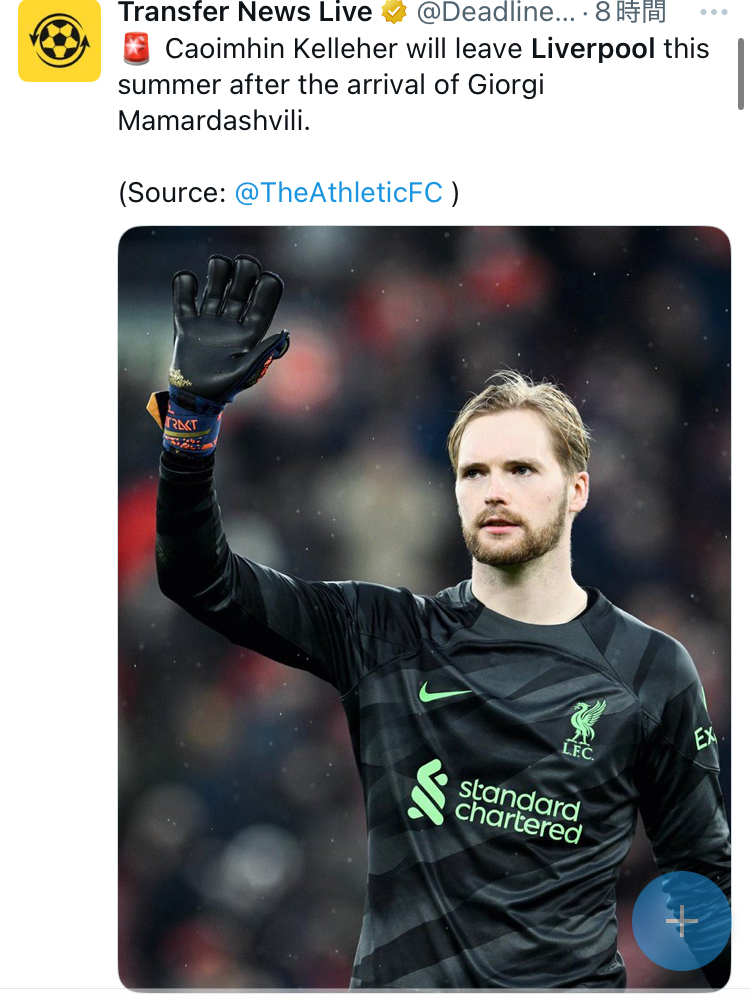The image size is (750, 999).
Task: Open the Transfer News Live account name
Action: (245, 13)
